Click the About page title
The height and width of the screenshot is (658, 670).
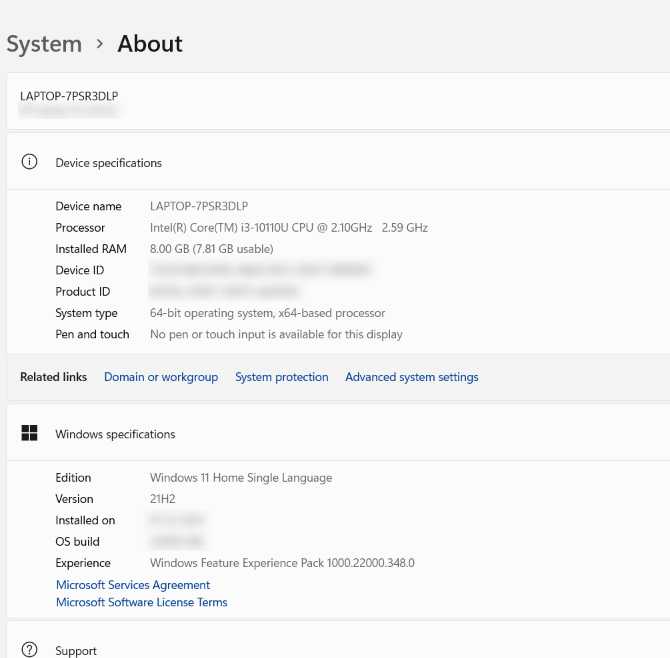pos(150,44)
